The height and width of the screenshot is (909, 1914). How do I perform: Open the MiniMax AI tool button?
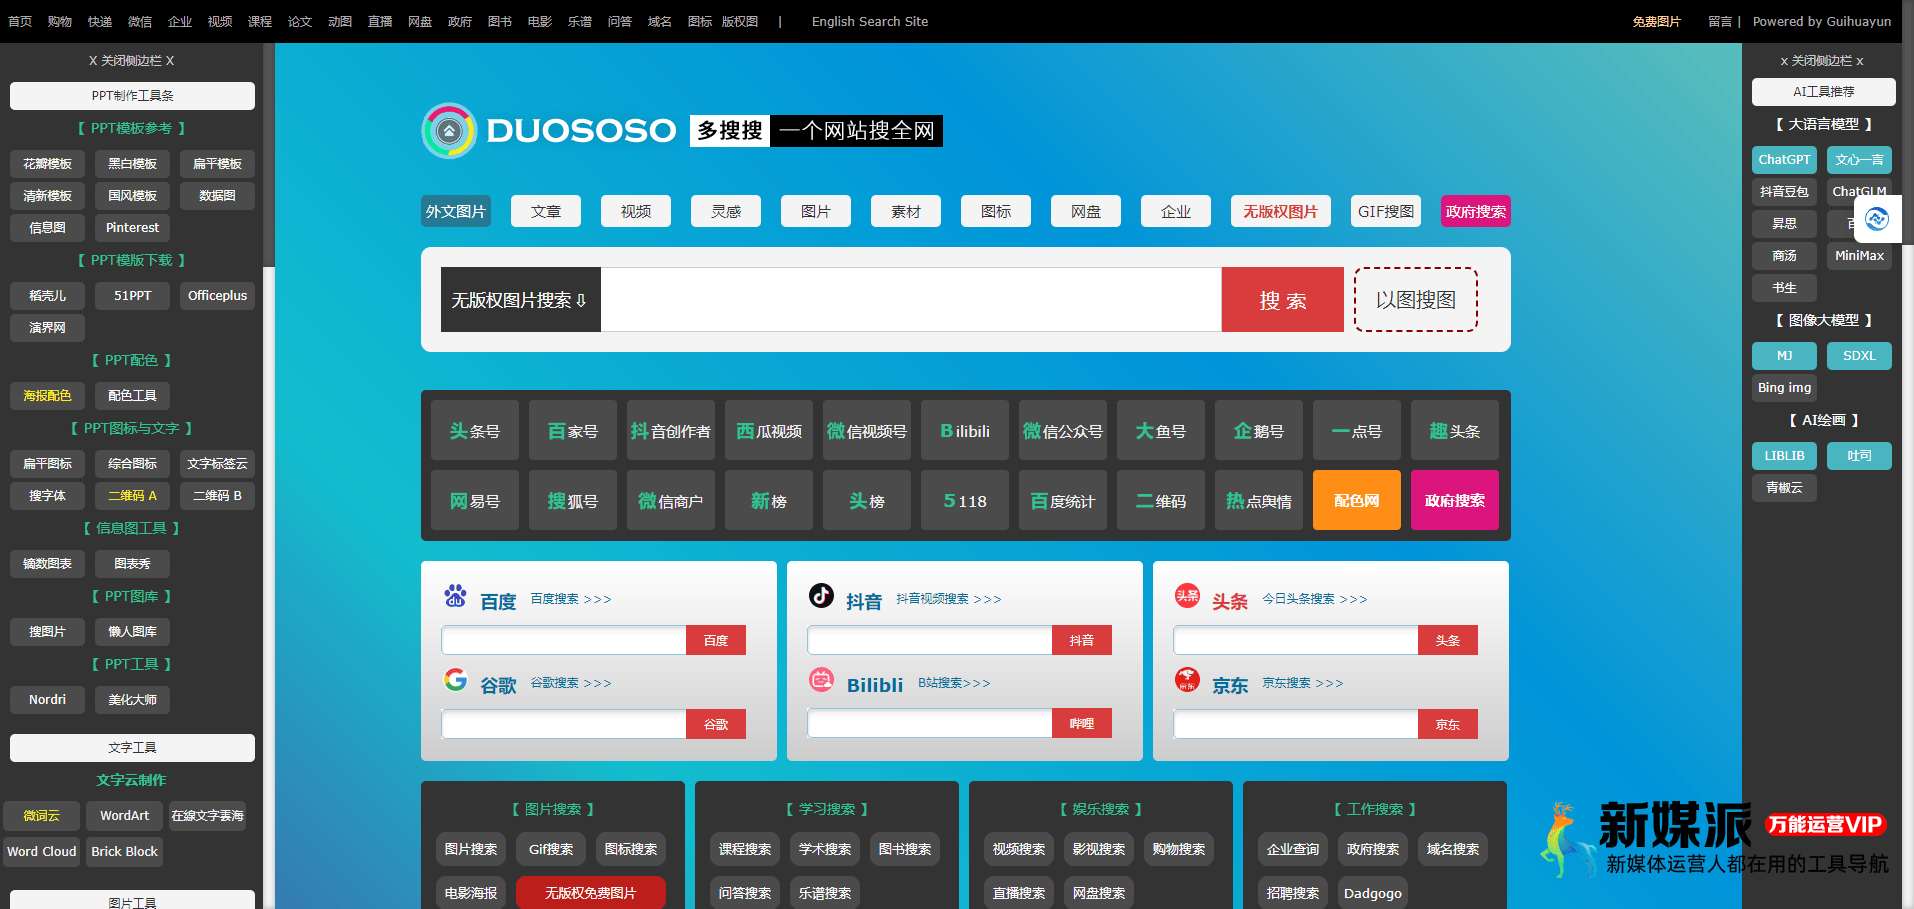pyautogui.click(x=1859, y=255)
